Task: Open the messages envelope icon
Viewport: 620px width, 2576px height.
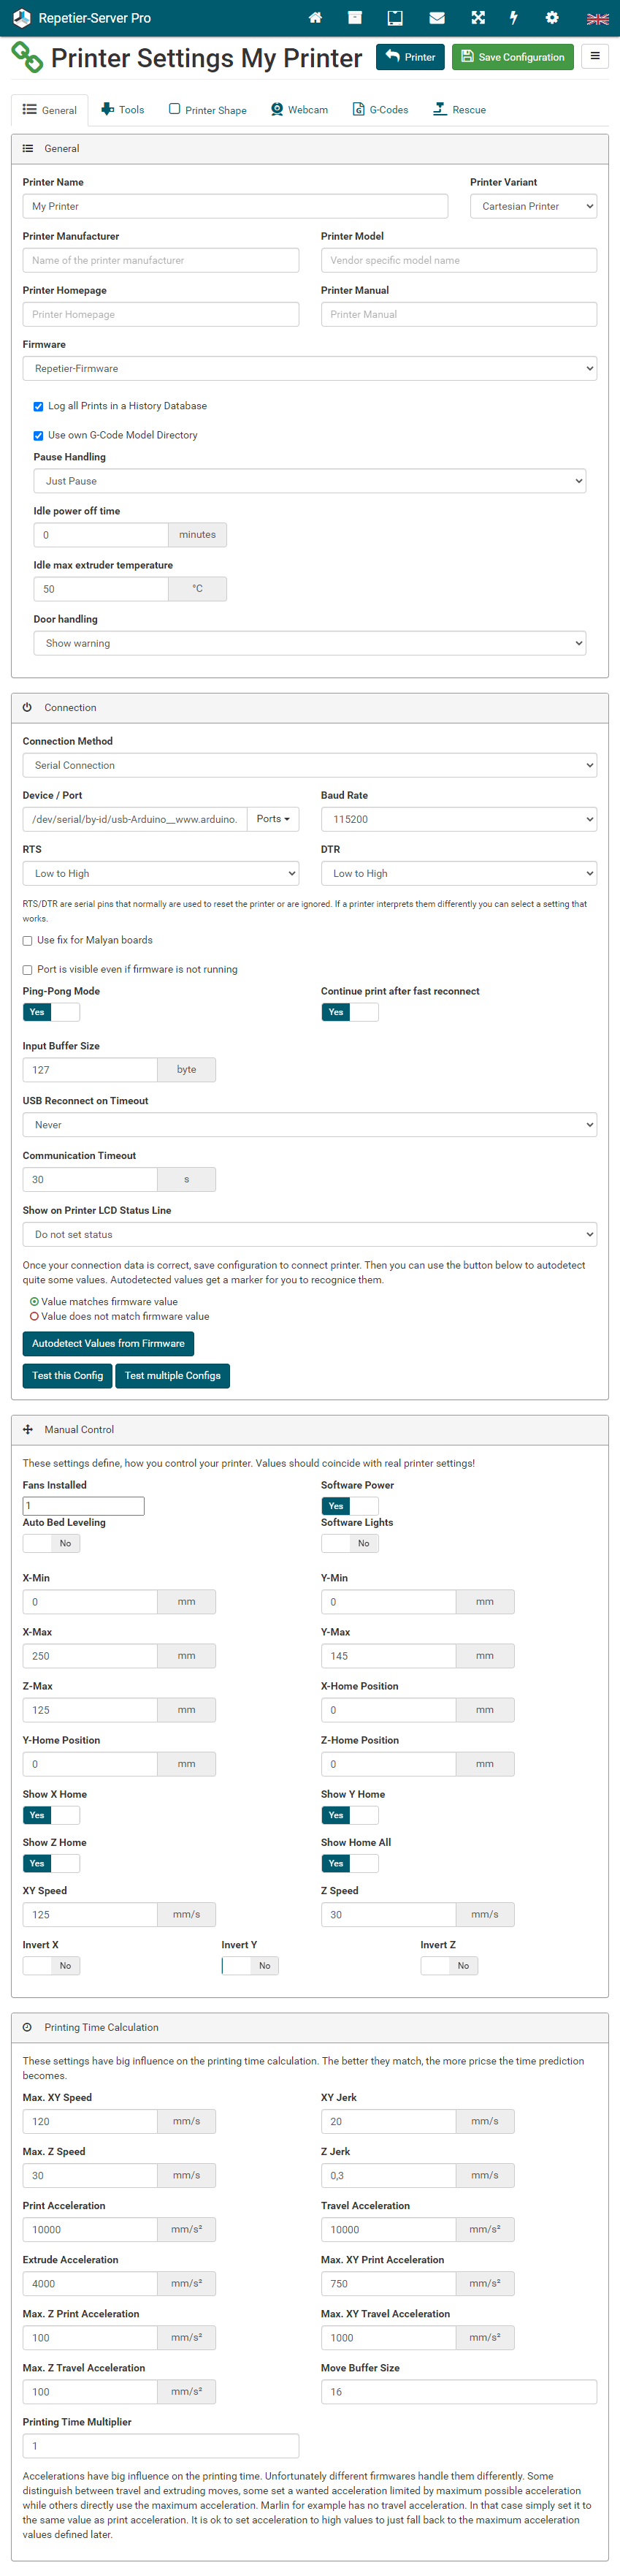Action: tap(437, 18)
